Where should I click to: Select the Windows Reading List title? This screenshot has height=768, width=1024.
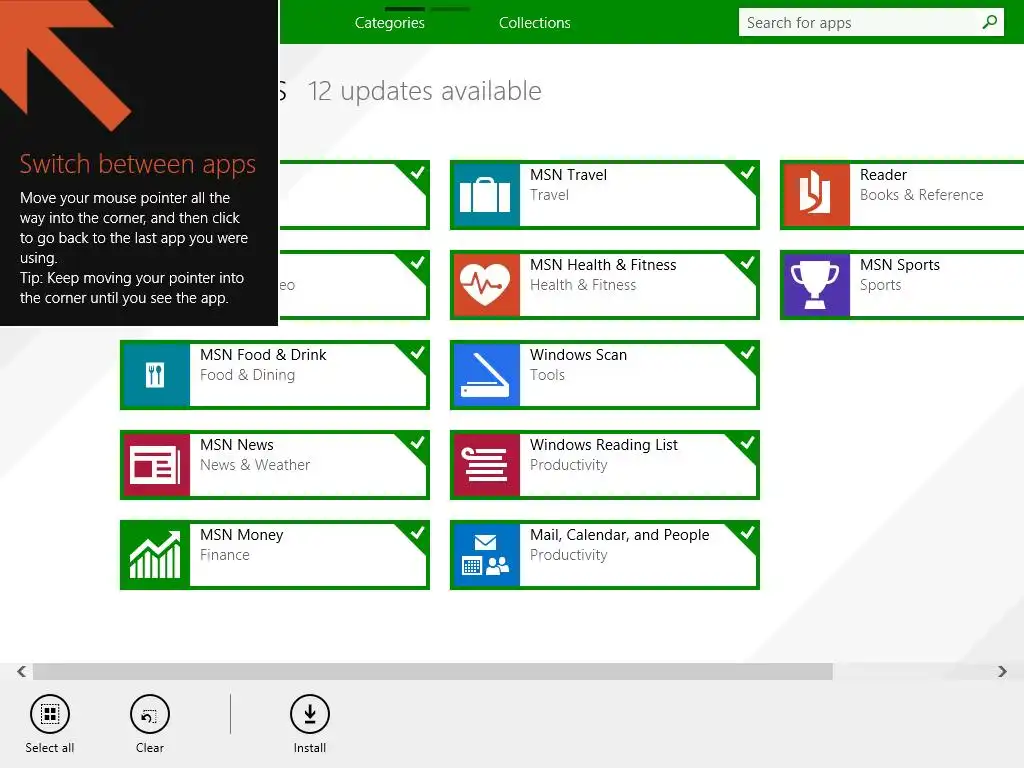pyautogui.click(x=603, y=445)
